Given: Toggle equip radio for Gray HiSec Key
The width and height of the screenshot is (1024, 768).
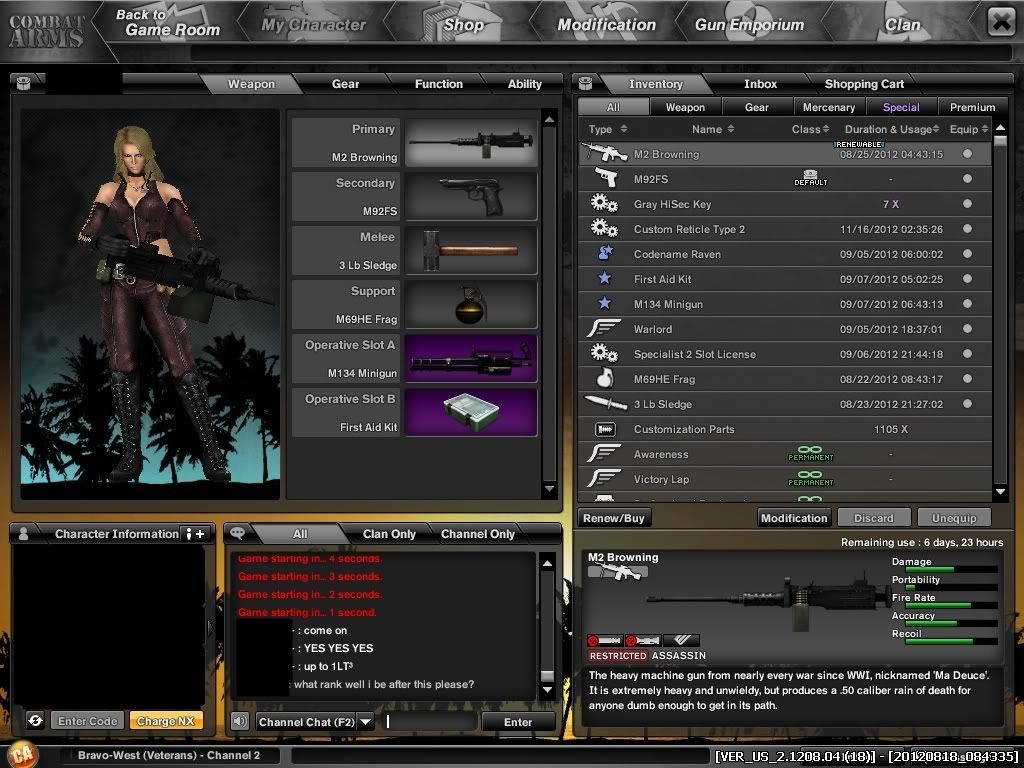Looking at the screenshot, I should [x=967, y=204].
